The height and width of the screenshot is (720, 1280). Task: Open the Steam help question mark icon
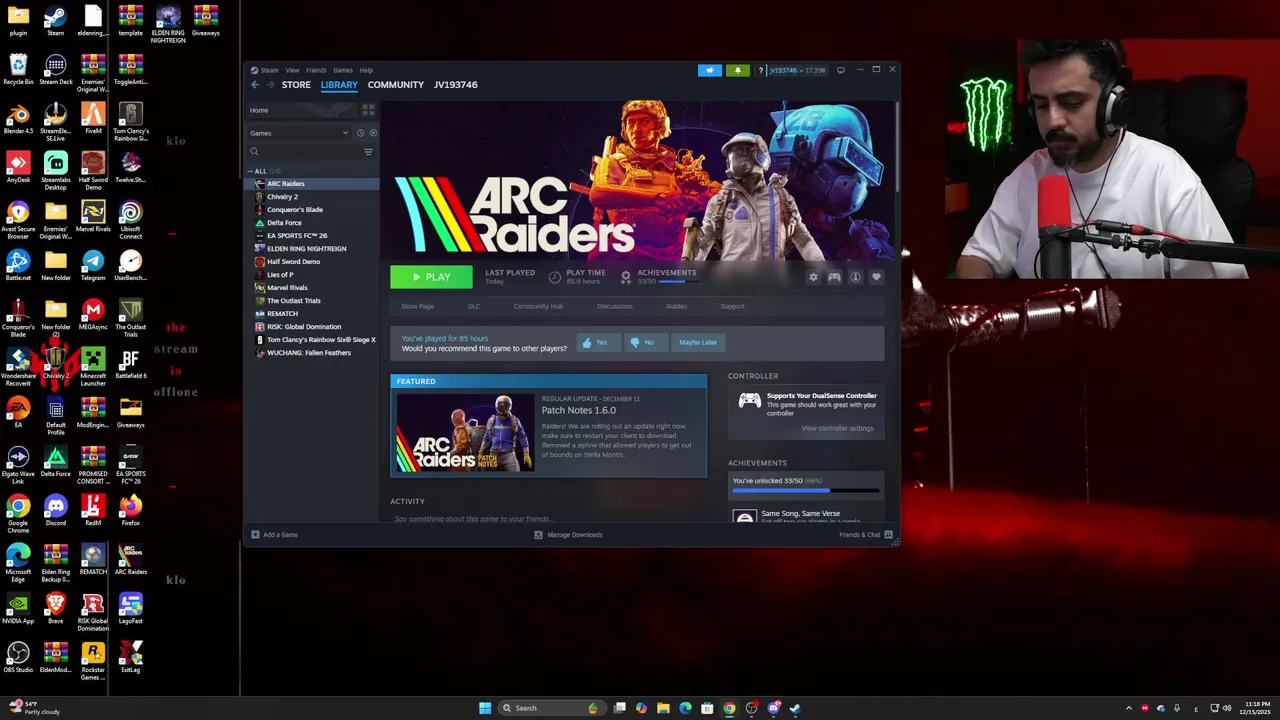pyautogui.click(x=760, y=70)
